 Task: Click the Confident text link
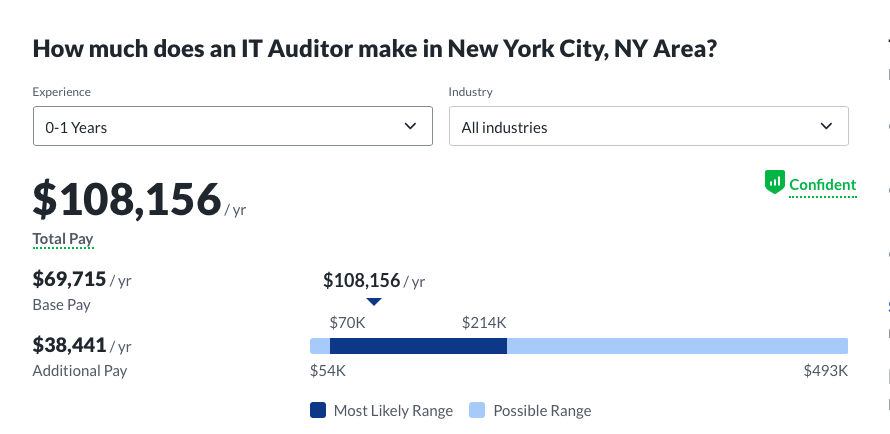(822, 185)
